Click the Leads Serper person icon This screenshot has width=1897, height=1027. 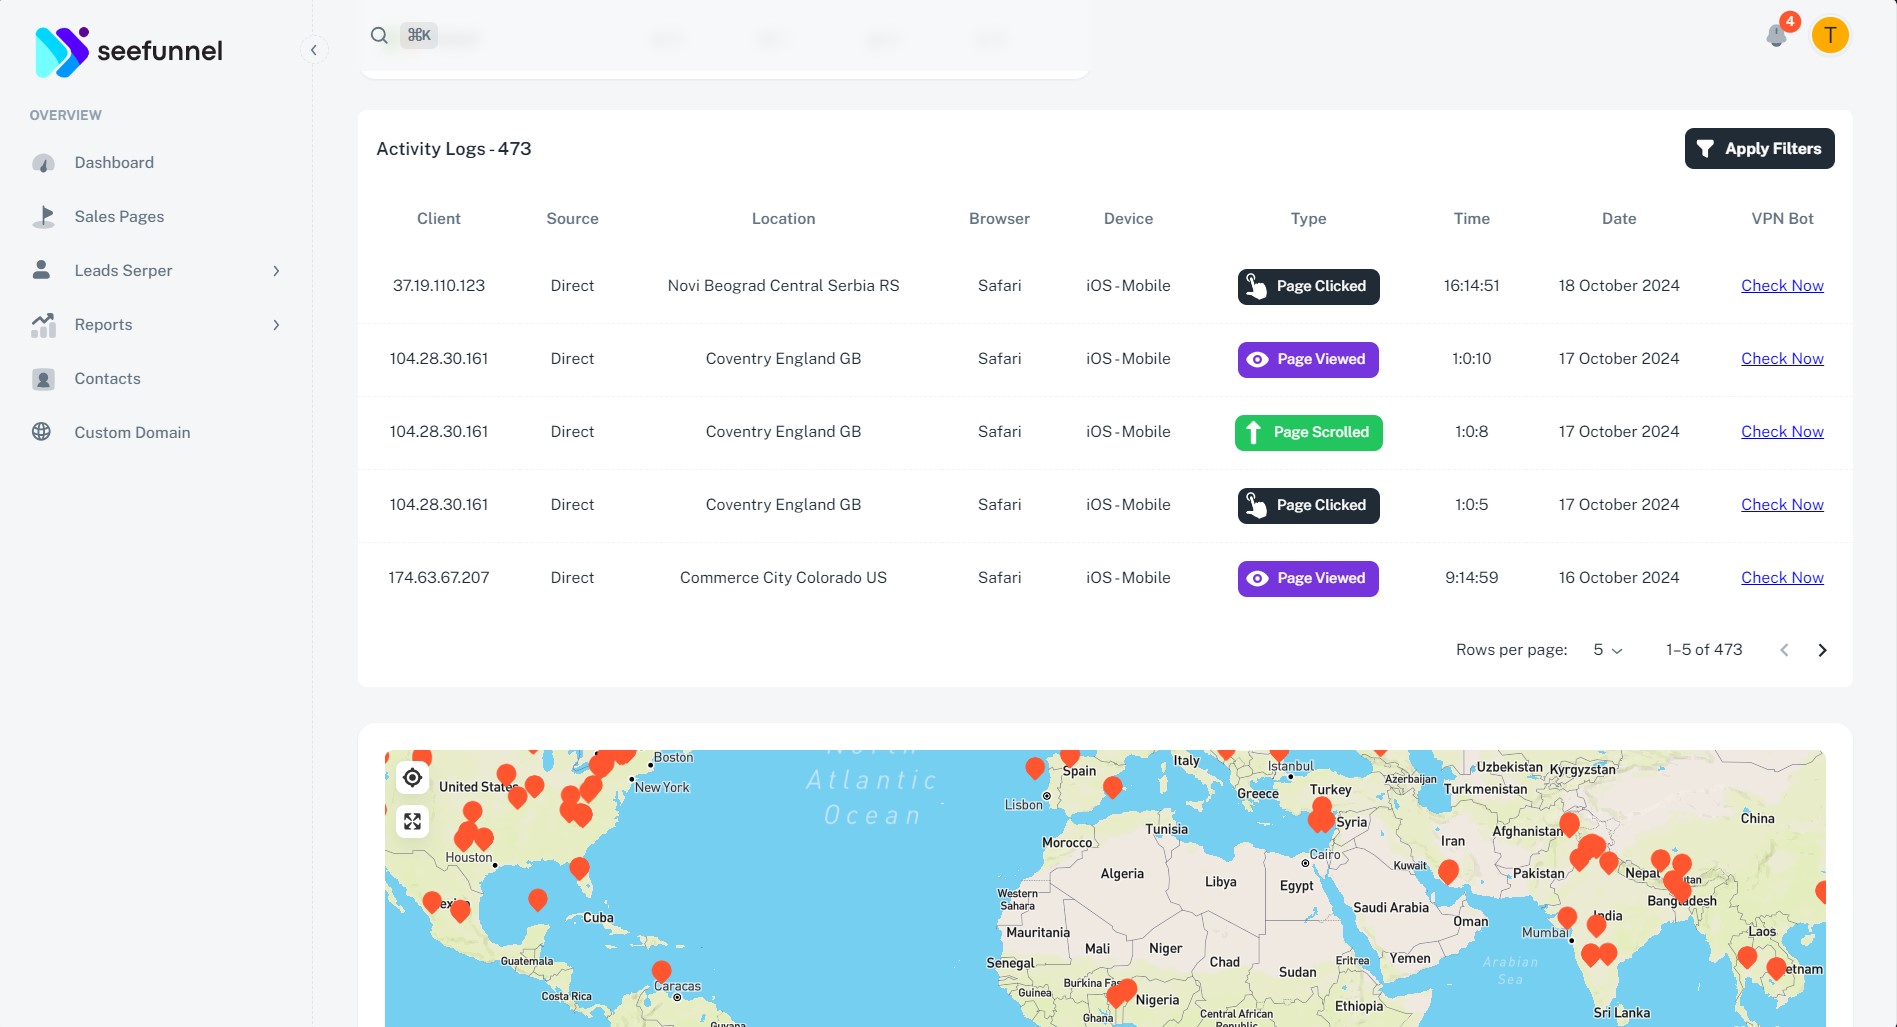point(42,270)
